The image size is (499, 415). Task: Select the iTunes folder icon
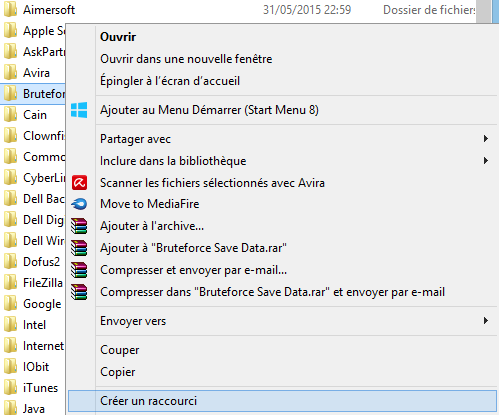coord(10,388)
